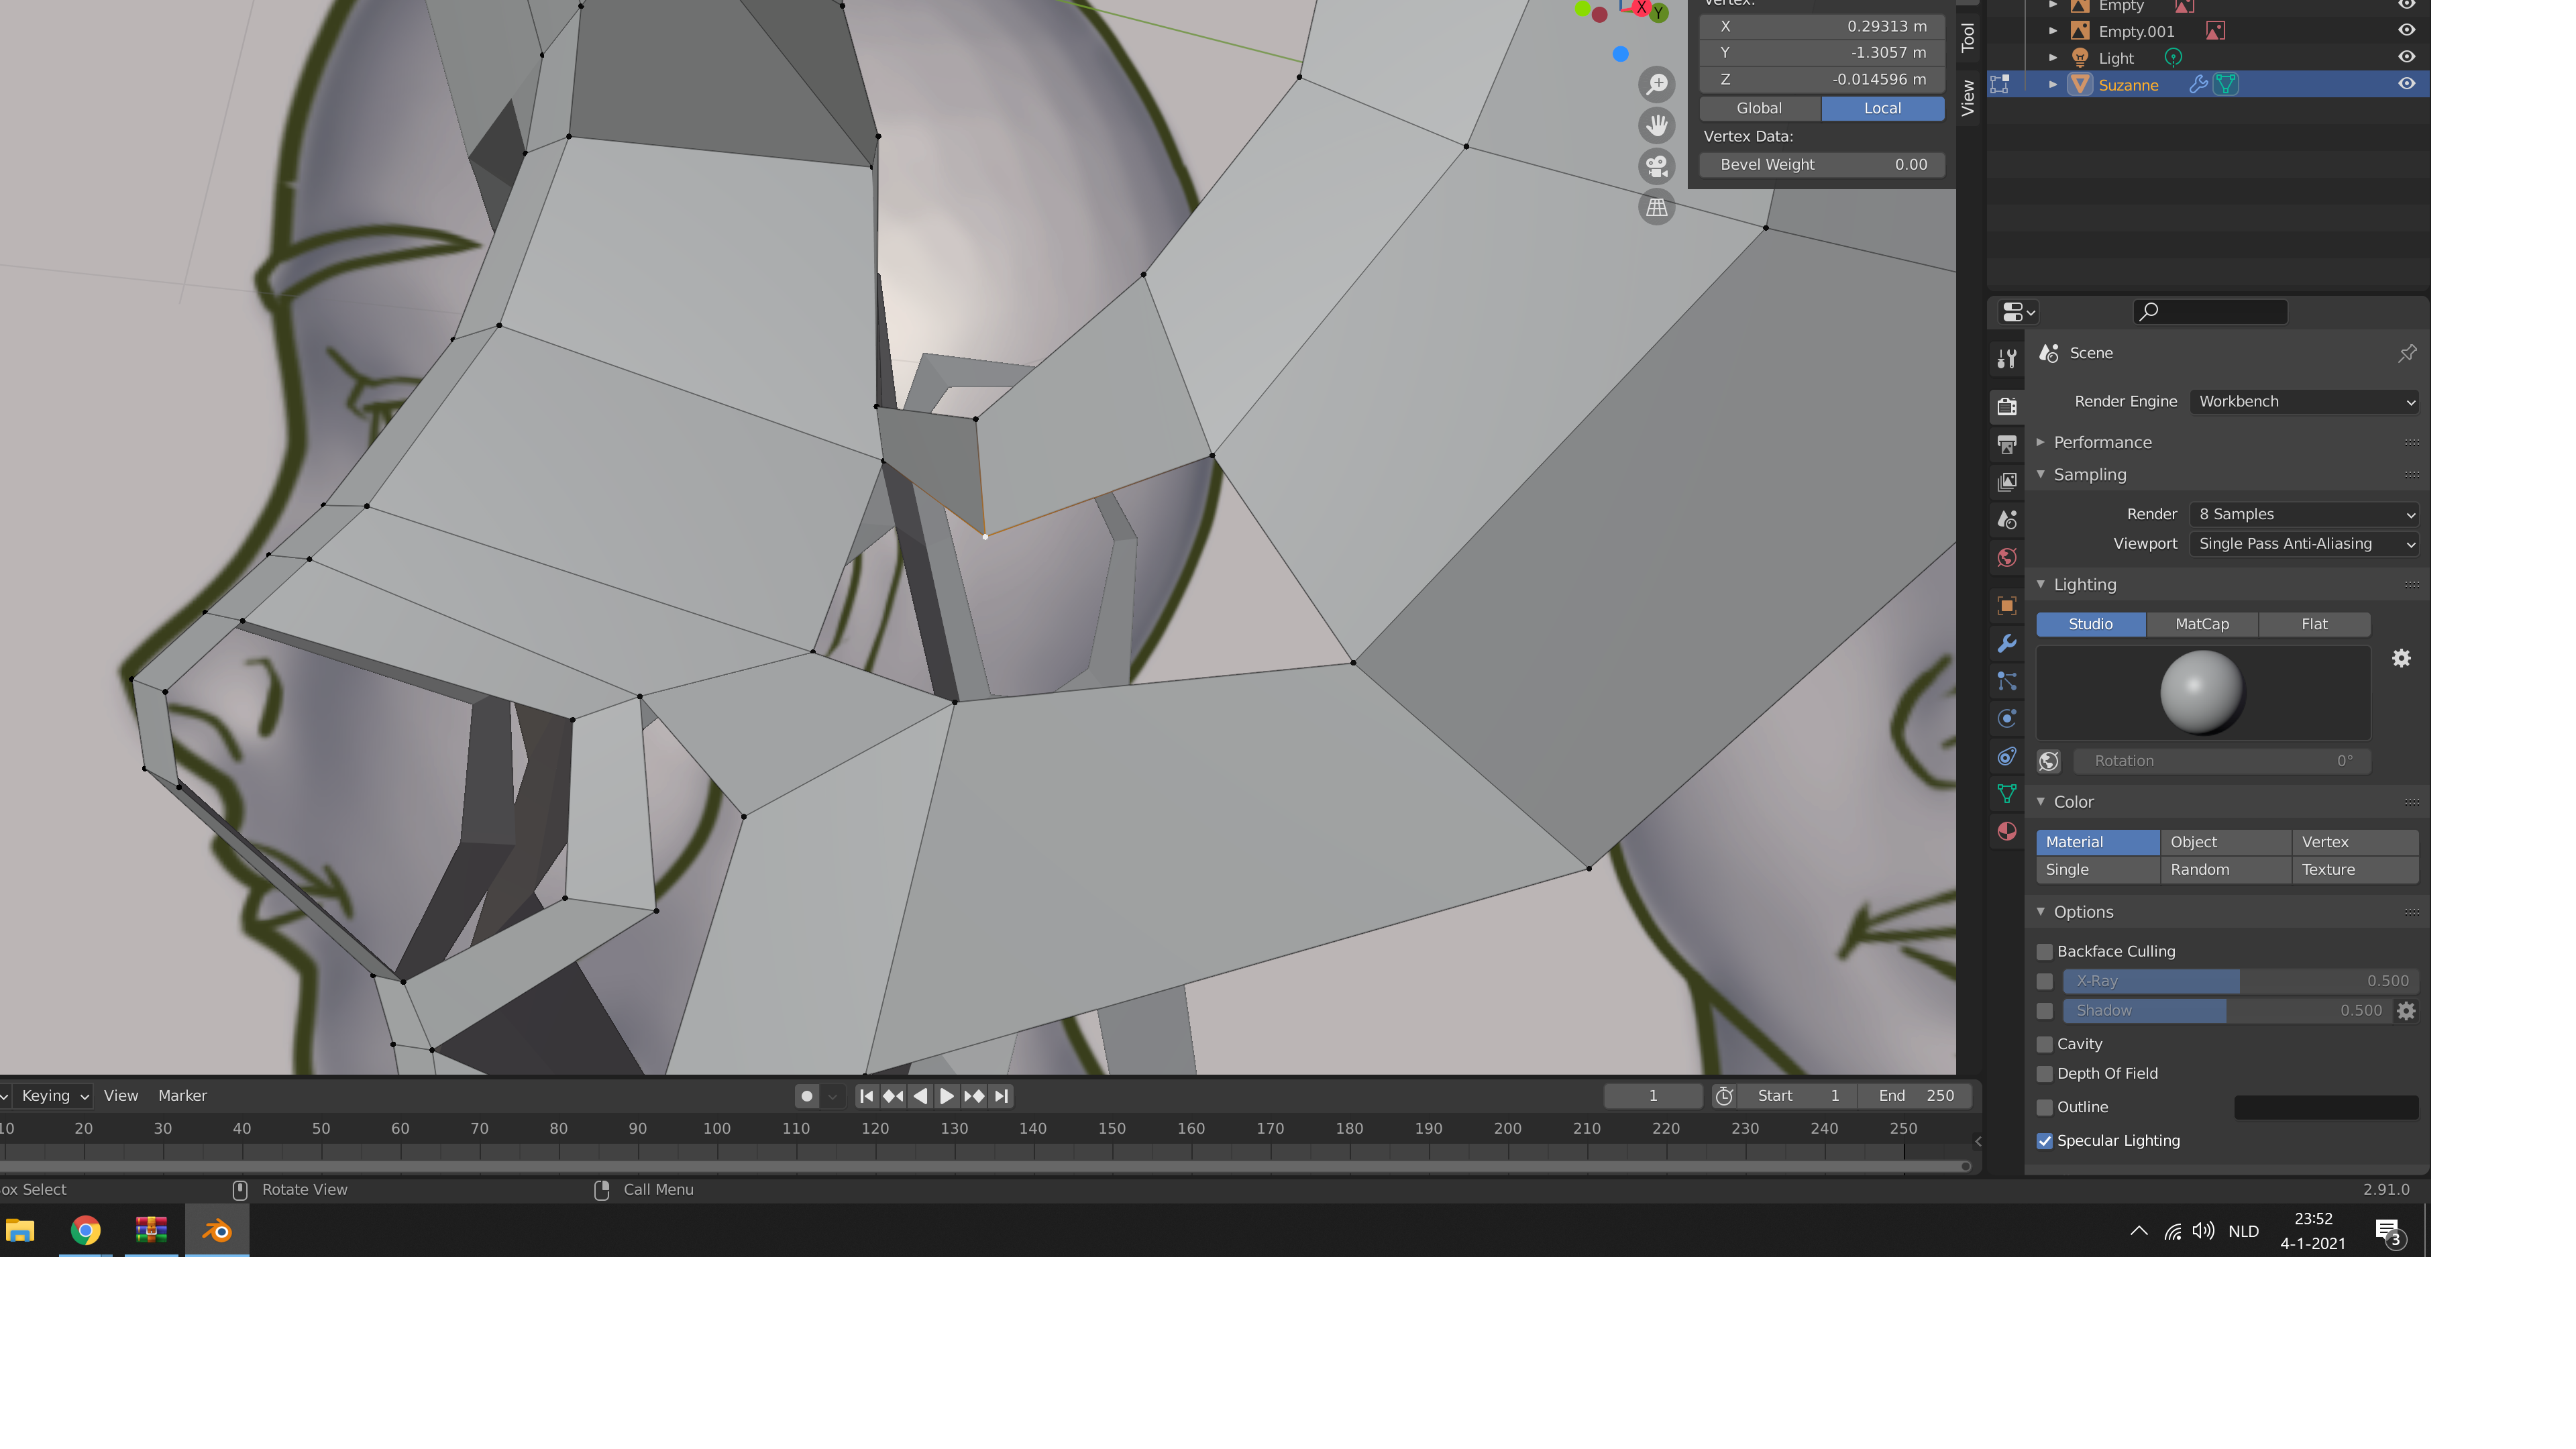Click the pan view hand icon
The width and height of the screenshot is (2576, 1449).
pos(1657,125)
